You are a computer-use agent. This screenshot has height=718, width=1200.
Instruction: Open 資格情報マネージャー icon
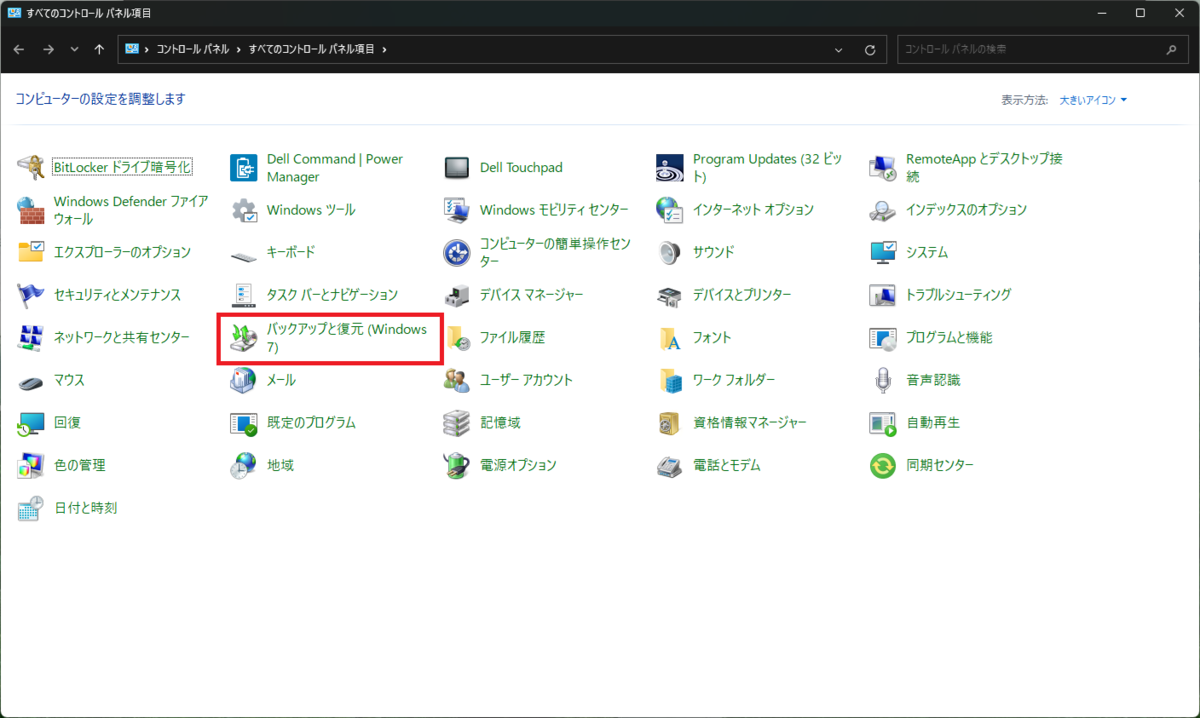click(670, 423)
